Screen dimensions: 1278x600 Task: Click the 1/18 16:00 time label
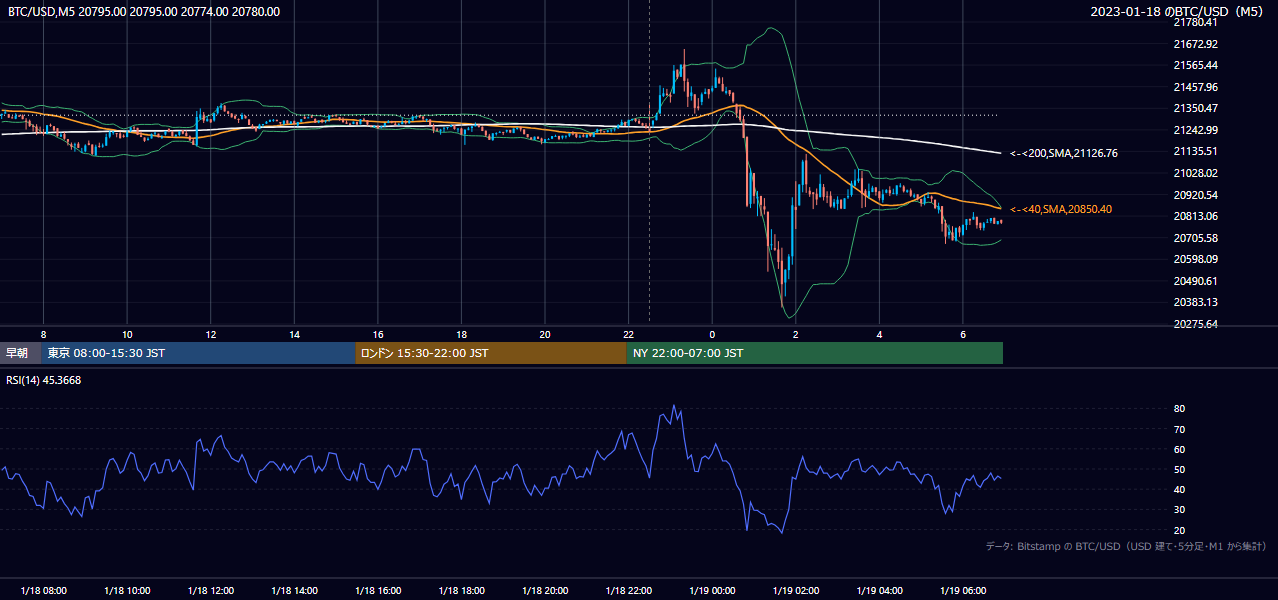pos(377,591)
